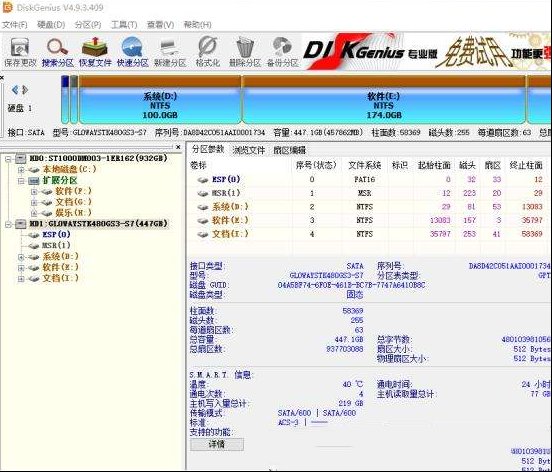Click the 起始柱面 column header

tap(434, 165)
